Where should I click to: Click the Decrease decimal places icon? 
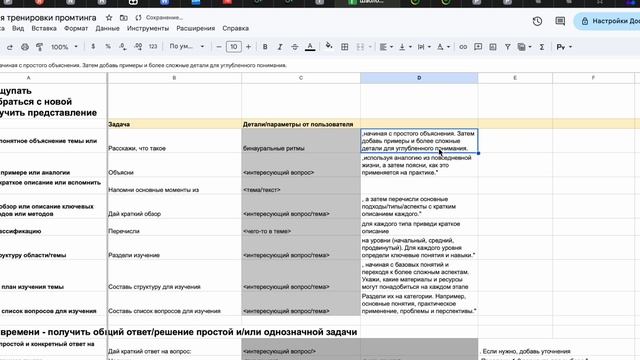(x=123, y=47)
